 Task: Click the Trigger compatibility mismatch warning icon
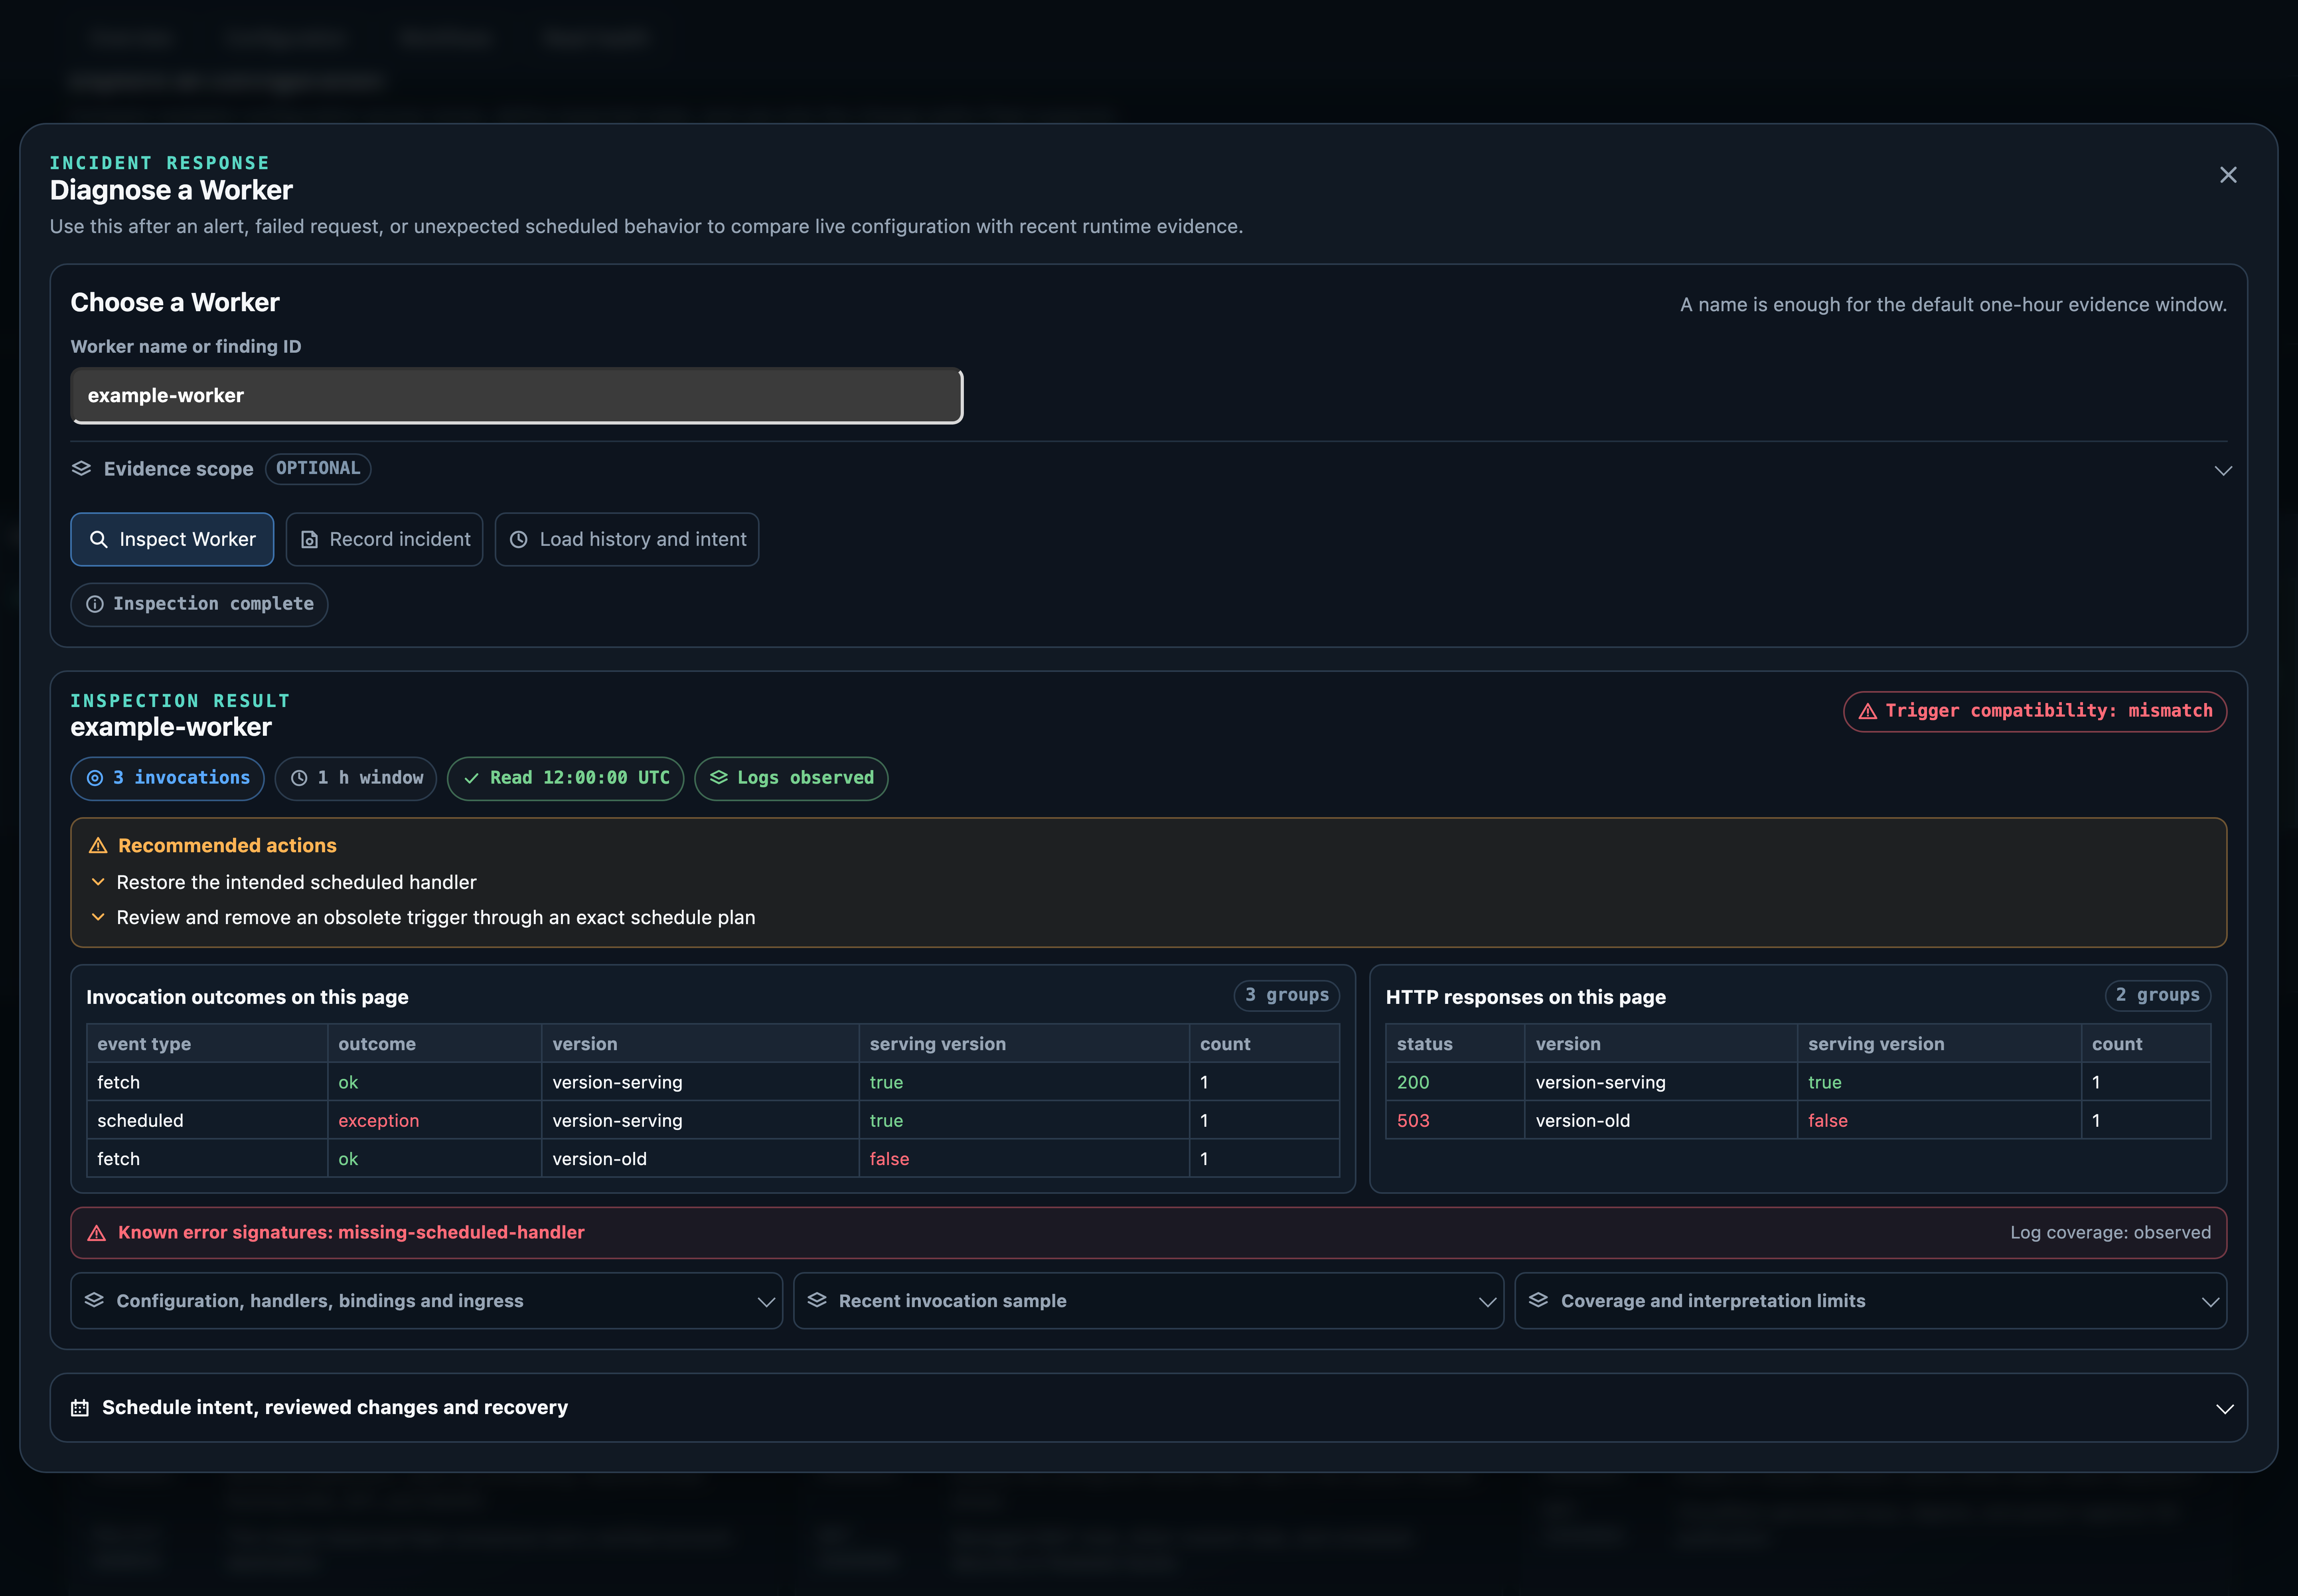1867,711
